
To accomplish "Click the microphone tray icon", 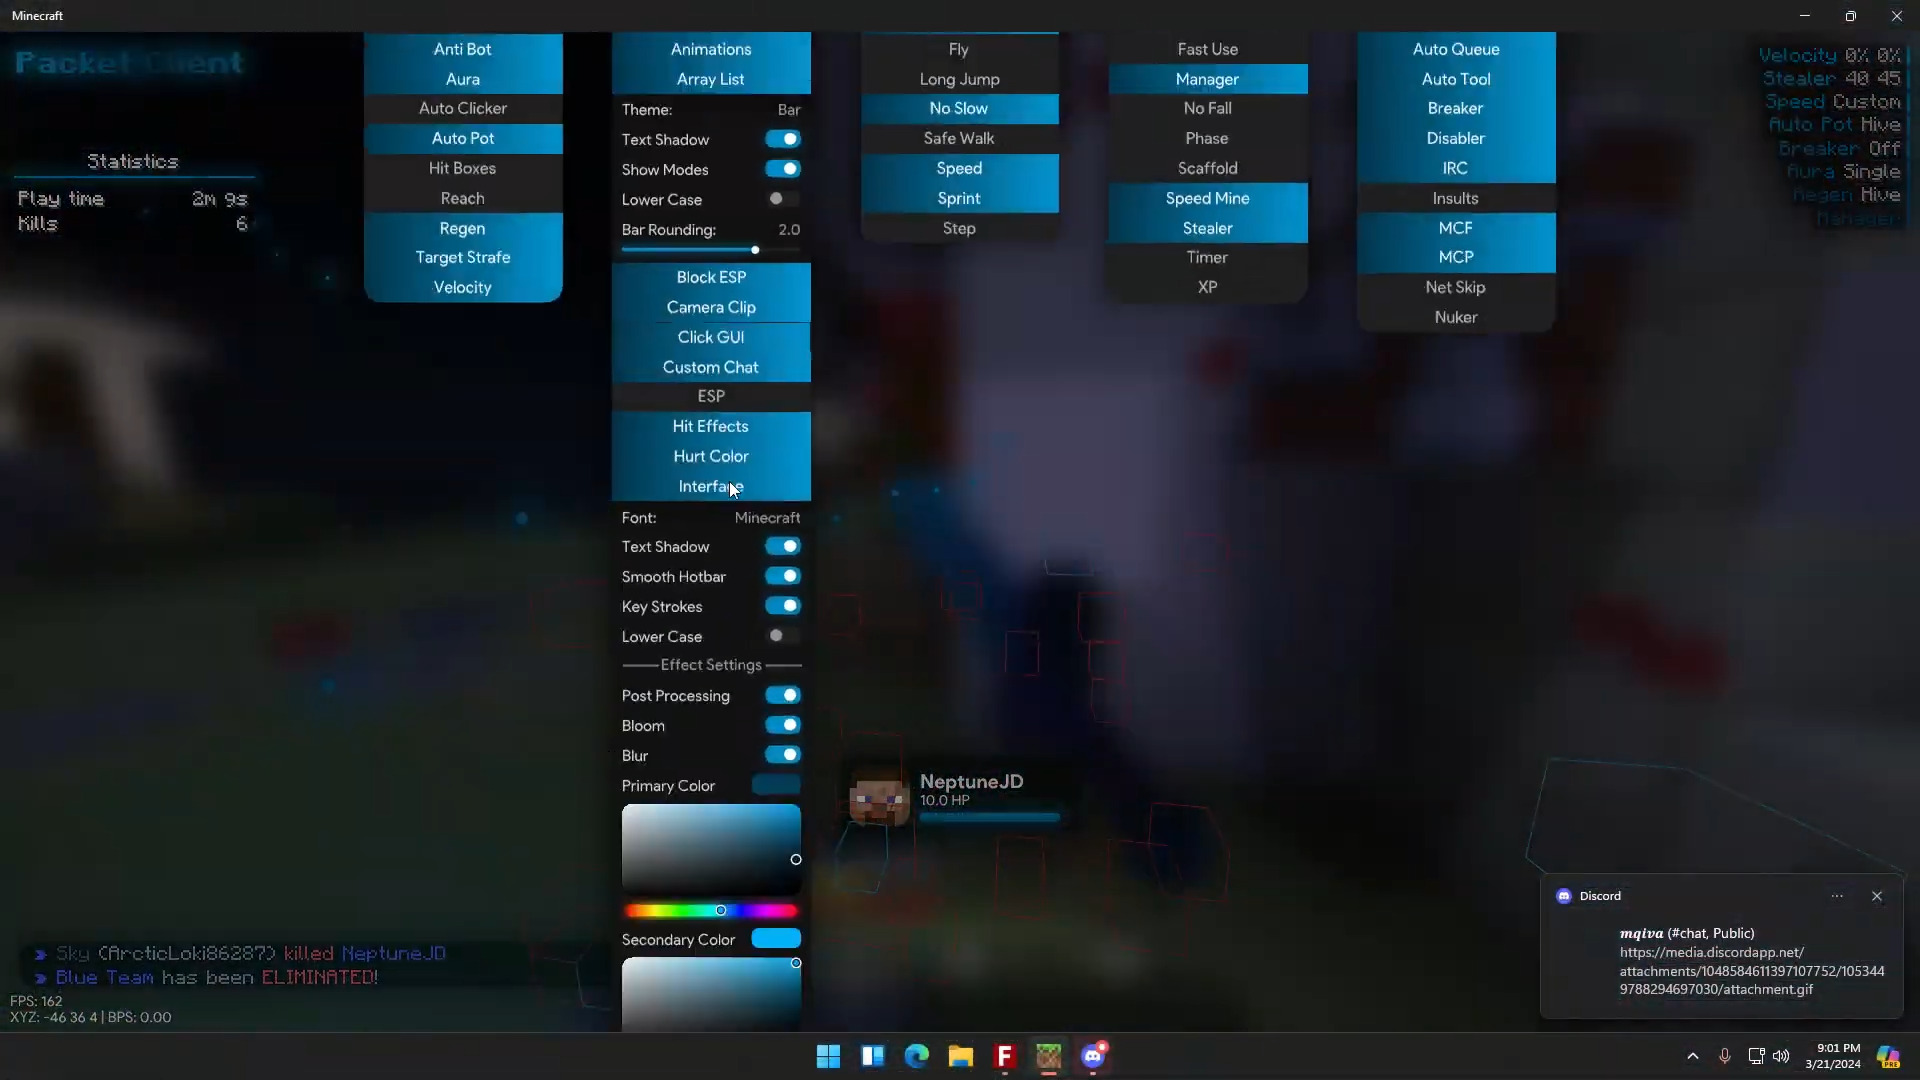I will [1724, 1056].
